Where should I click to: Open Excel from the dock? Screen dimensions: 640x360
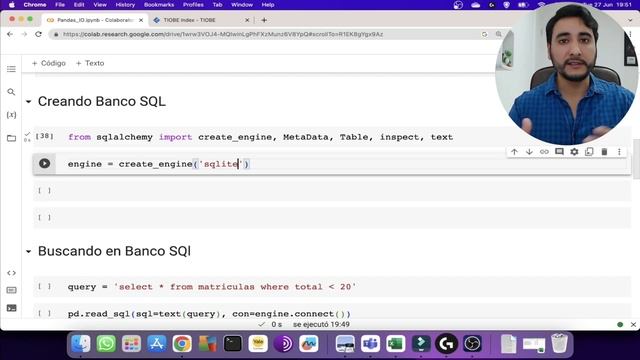point(396,344)
